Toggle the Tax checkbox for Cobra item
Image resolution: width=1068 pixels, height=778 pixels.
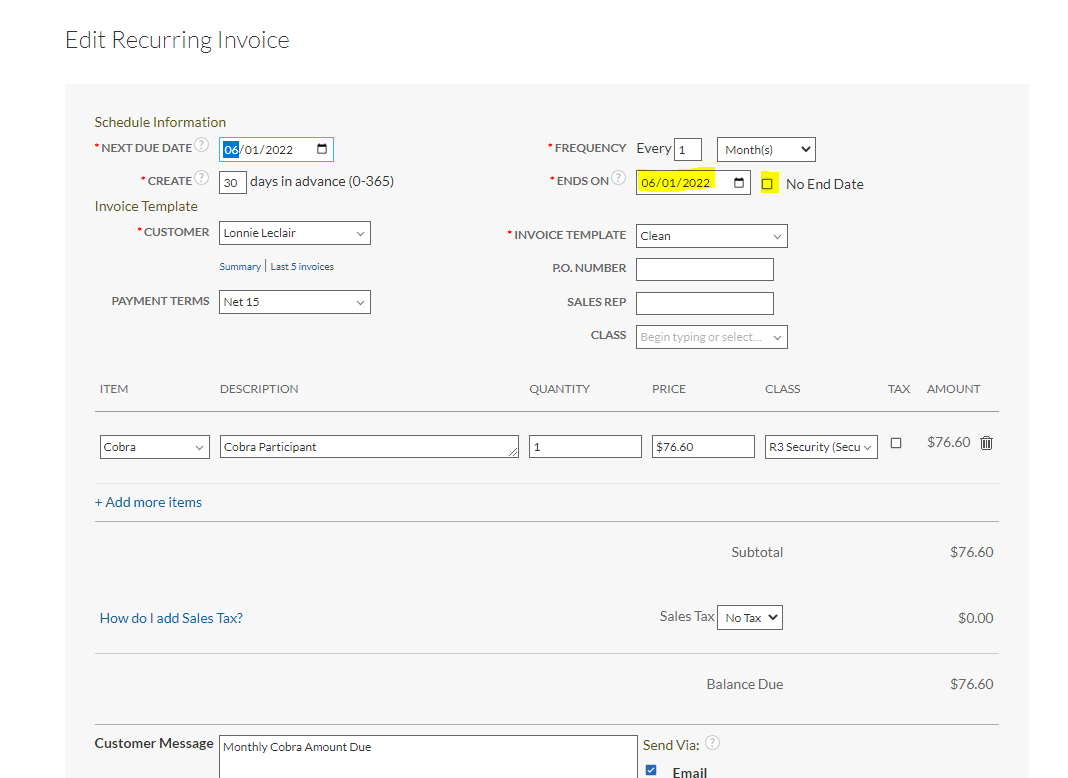[896, 443]
